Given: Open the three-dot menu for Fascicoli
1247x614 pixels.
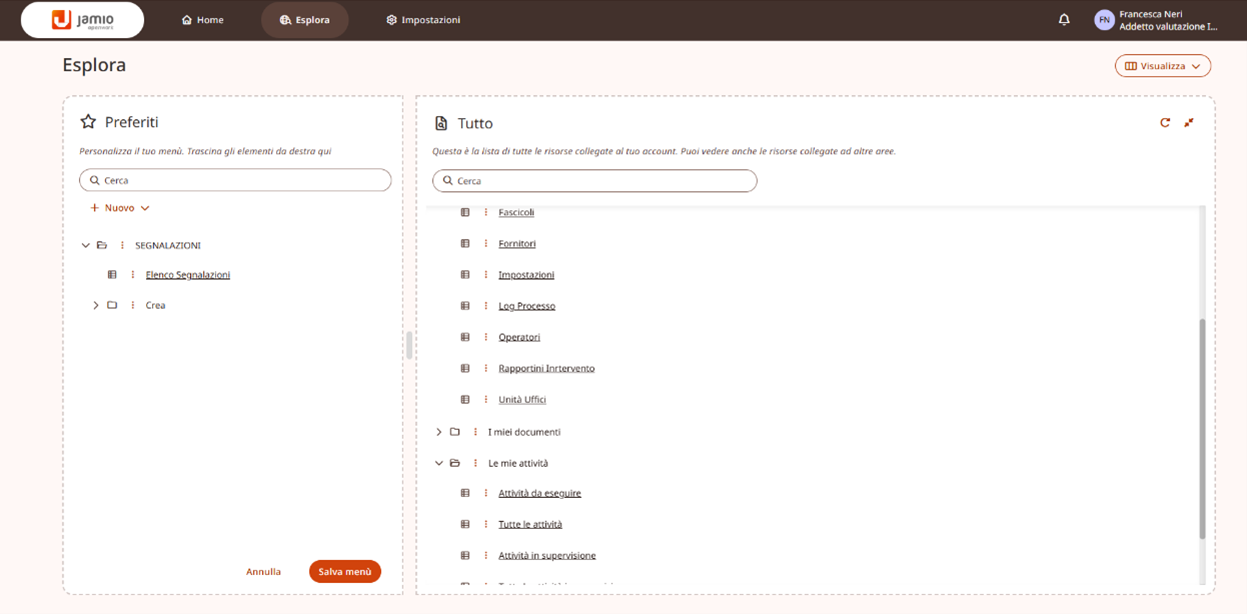Looking at the screenshot, I should (x=486, y=212).
